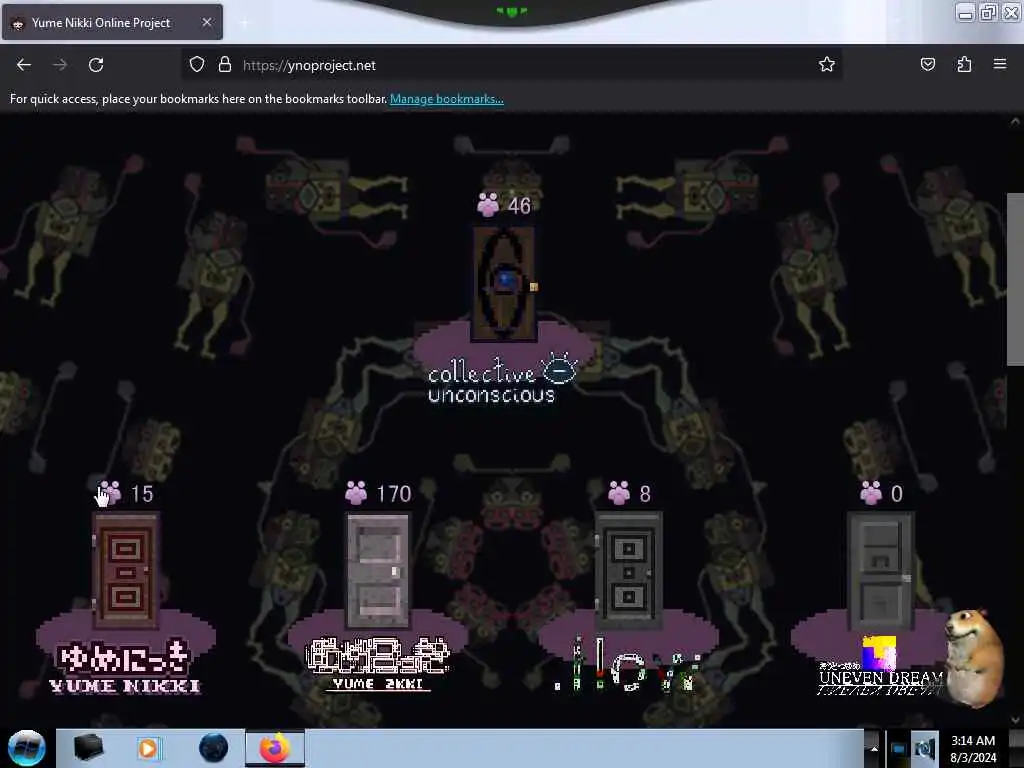Open the black box taskbar app

[88, 748]
